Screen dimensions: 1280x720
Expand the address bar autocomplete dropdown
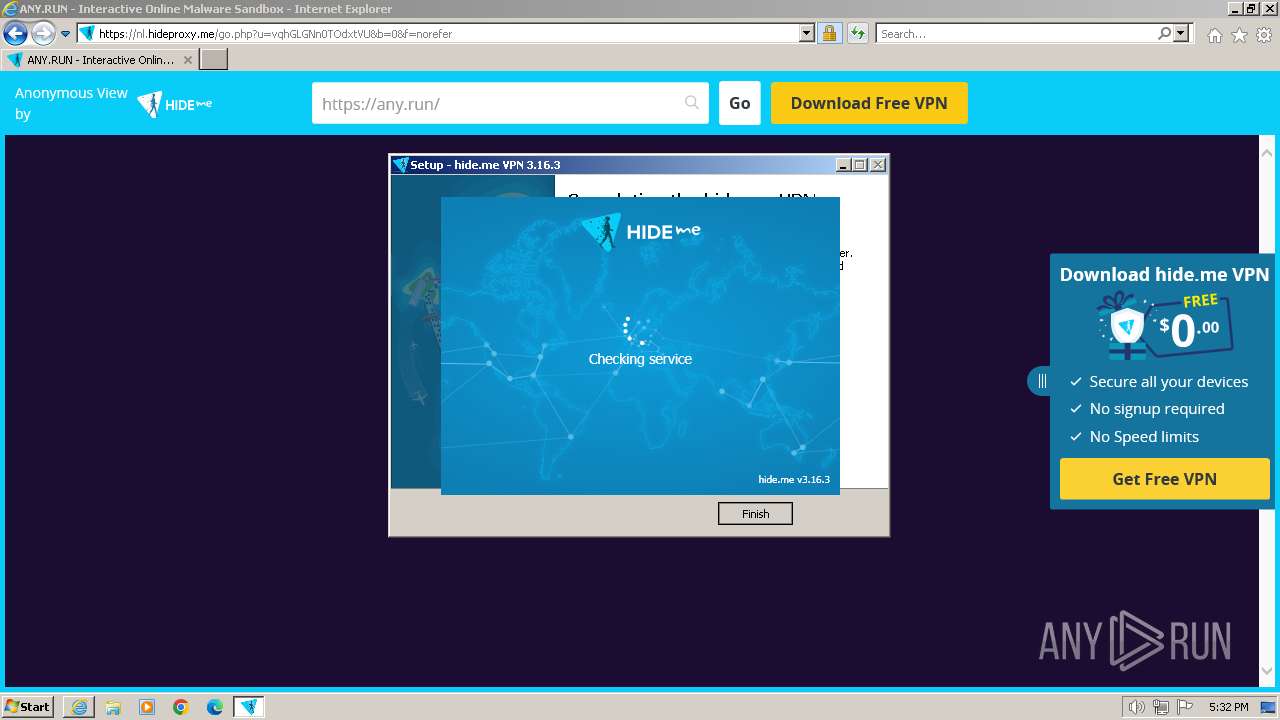[807, 34]
